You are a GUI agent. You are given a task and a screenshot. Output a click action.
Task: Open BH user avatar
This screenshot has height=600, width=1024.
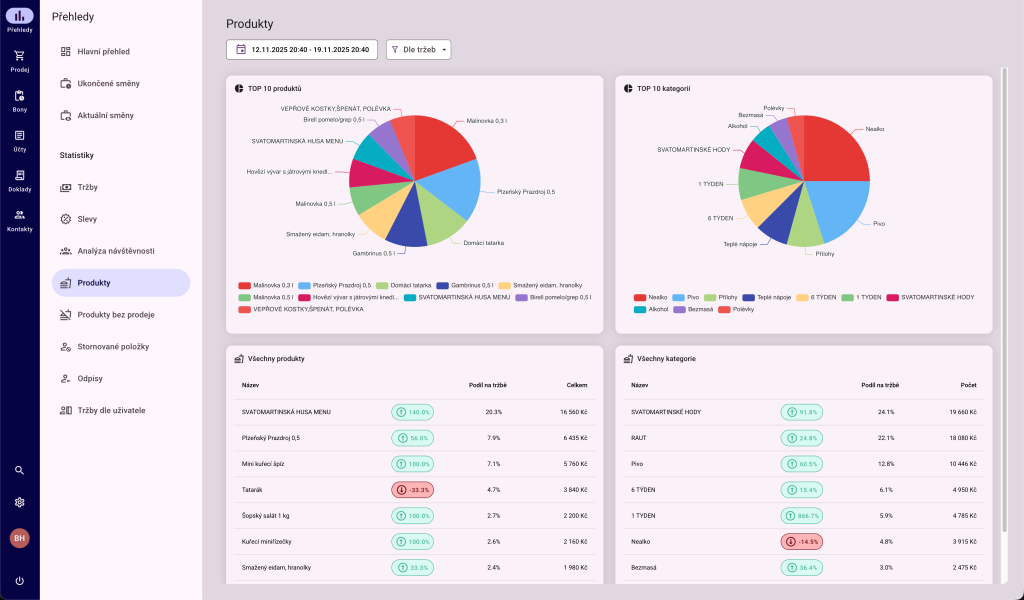point(19,538)
